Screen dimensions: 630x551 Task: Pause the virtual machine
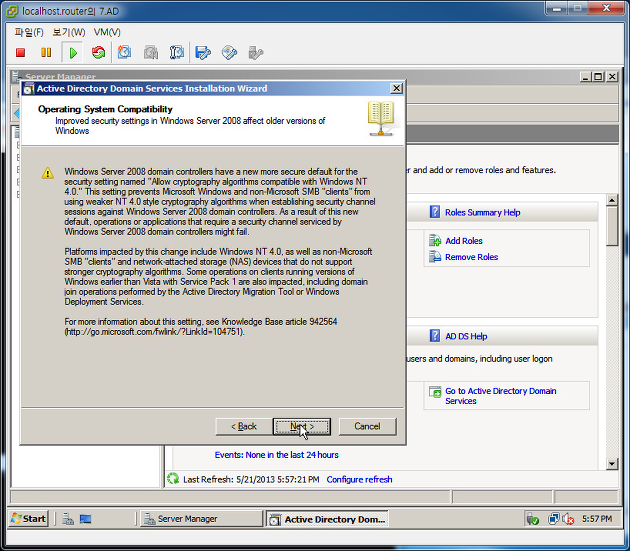tap(46, 53)
